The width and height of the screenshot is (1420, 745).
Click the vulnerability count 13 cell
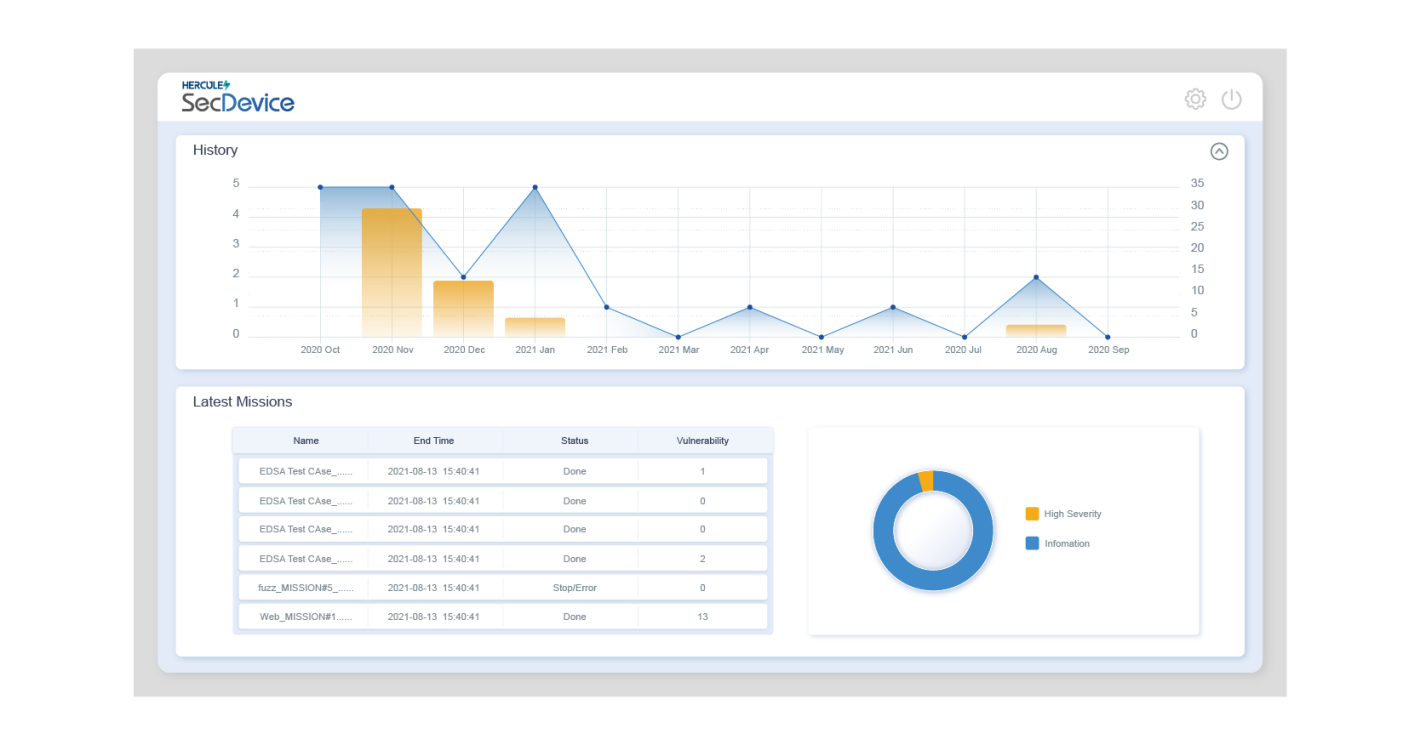pyautogui.click(x=702, y=617)
